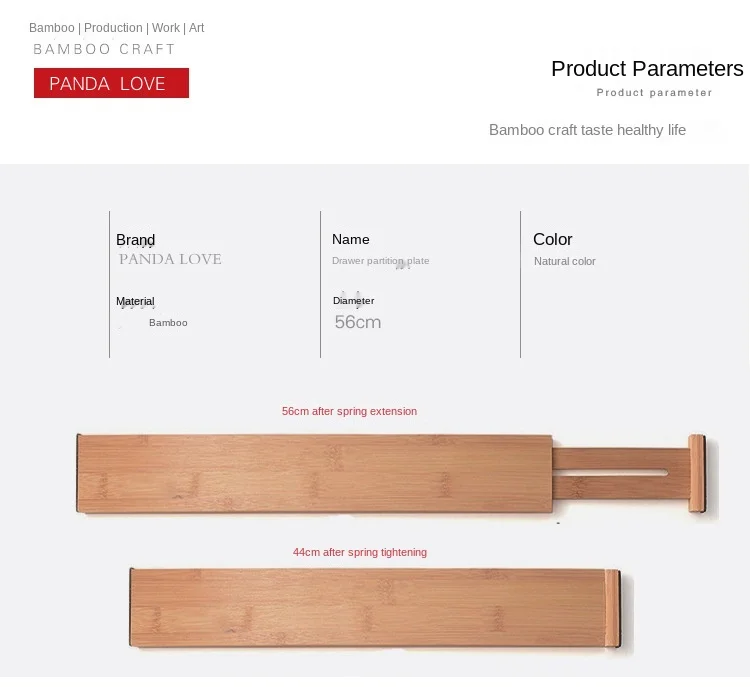Click the extended bamboo divider image
Viewport: 750px width, 687px height.
click(x=390, y=473)
